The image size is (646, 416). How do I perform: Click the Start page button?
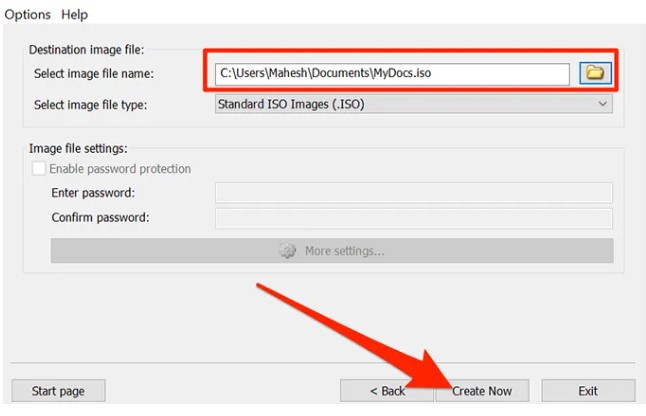[59, 390]
